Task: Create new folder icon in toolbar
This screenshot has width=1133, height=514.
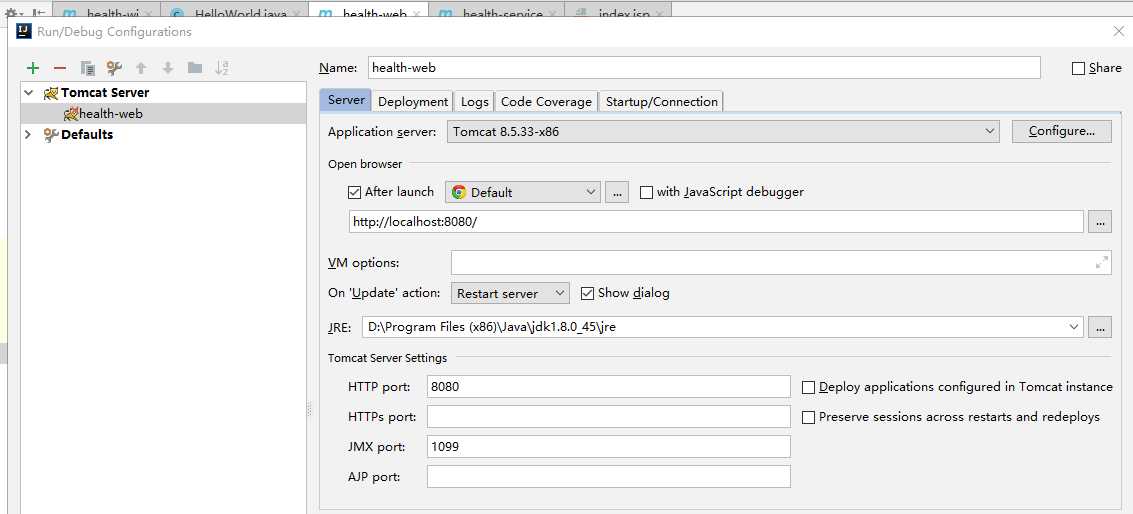Action: (x=195, y=68)
